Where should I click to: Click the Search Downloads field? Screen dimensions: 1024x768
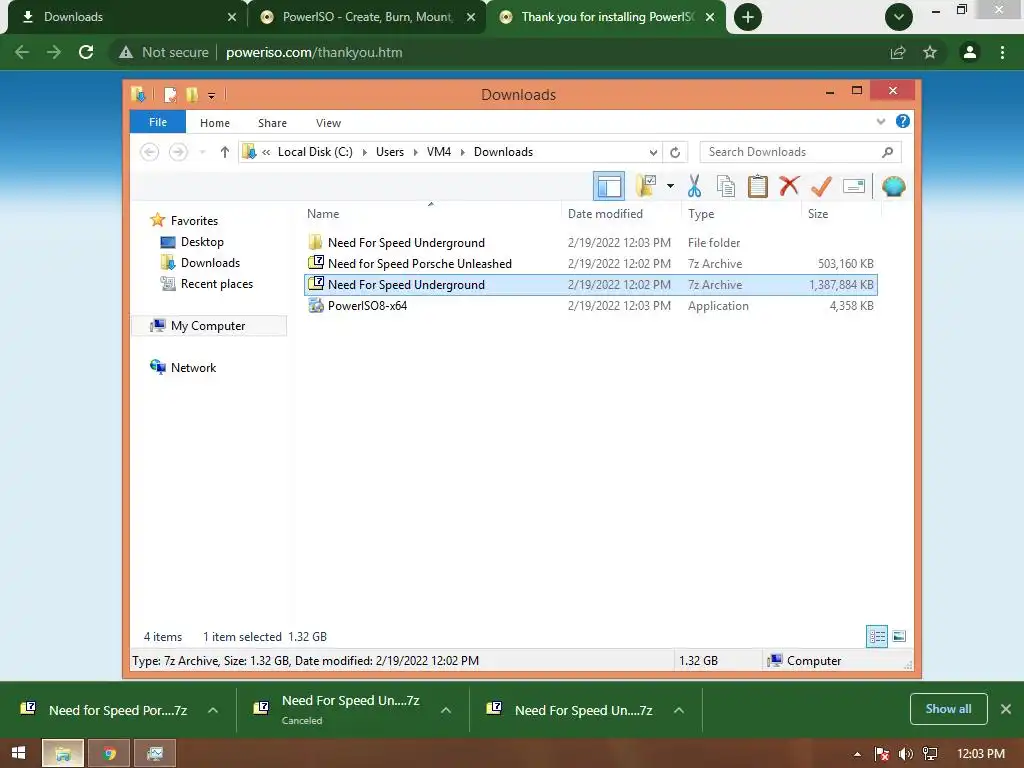pyautogui.click(x=800, y=152)
